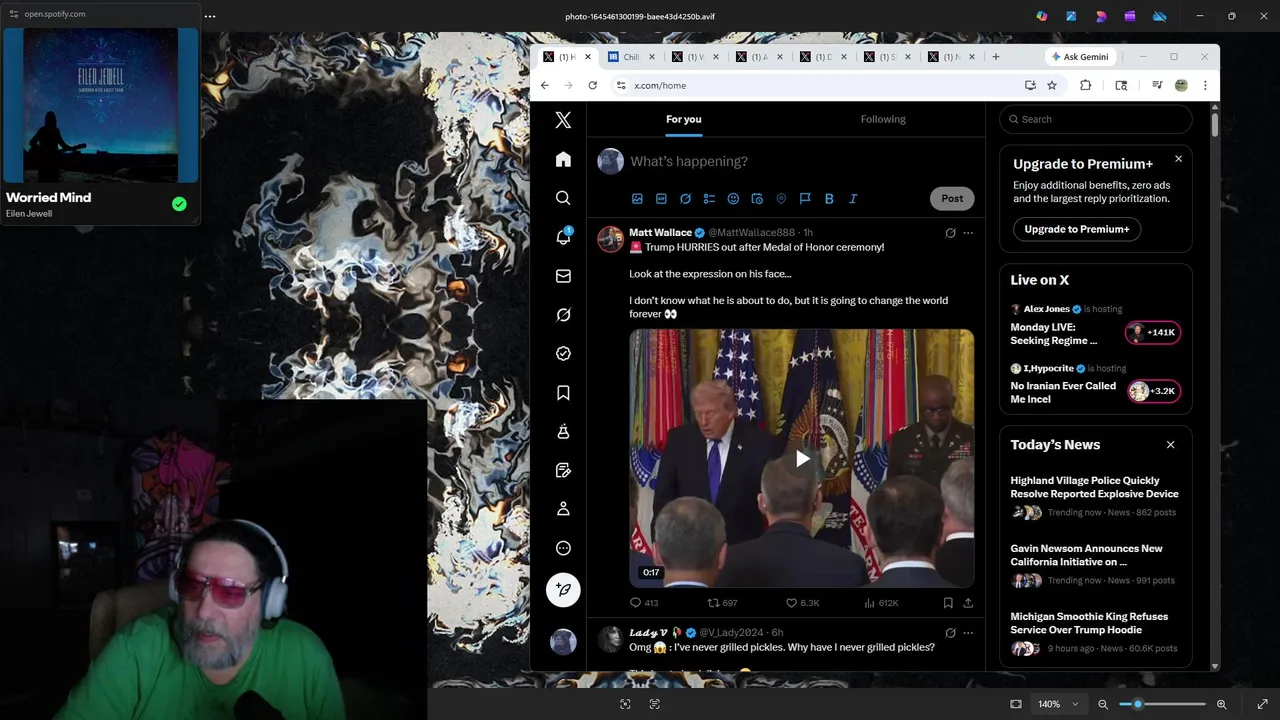
Task: Zoom in with magnifier plus icon
Action: point(1221,704)
